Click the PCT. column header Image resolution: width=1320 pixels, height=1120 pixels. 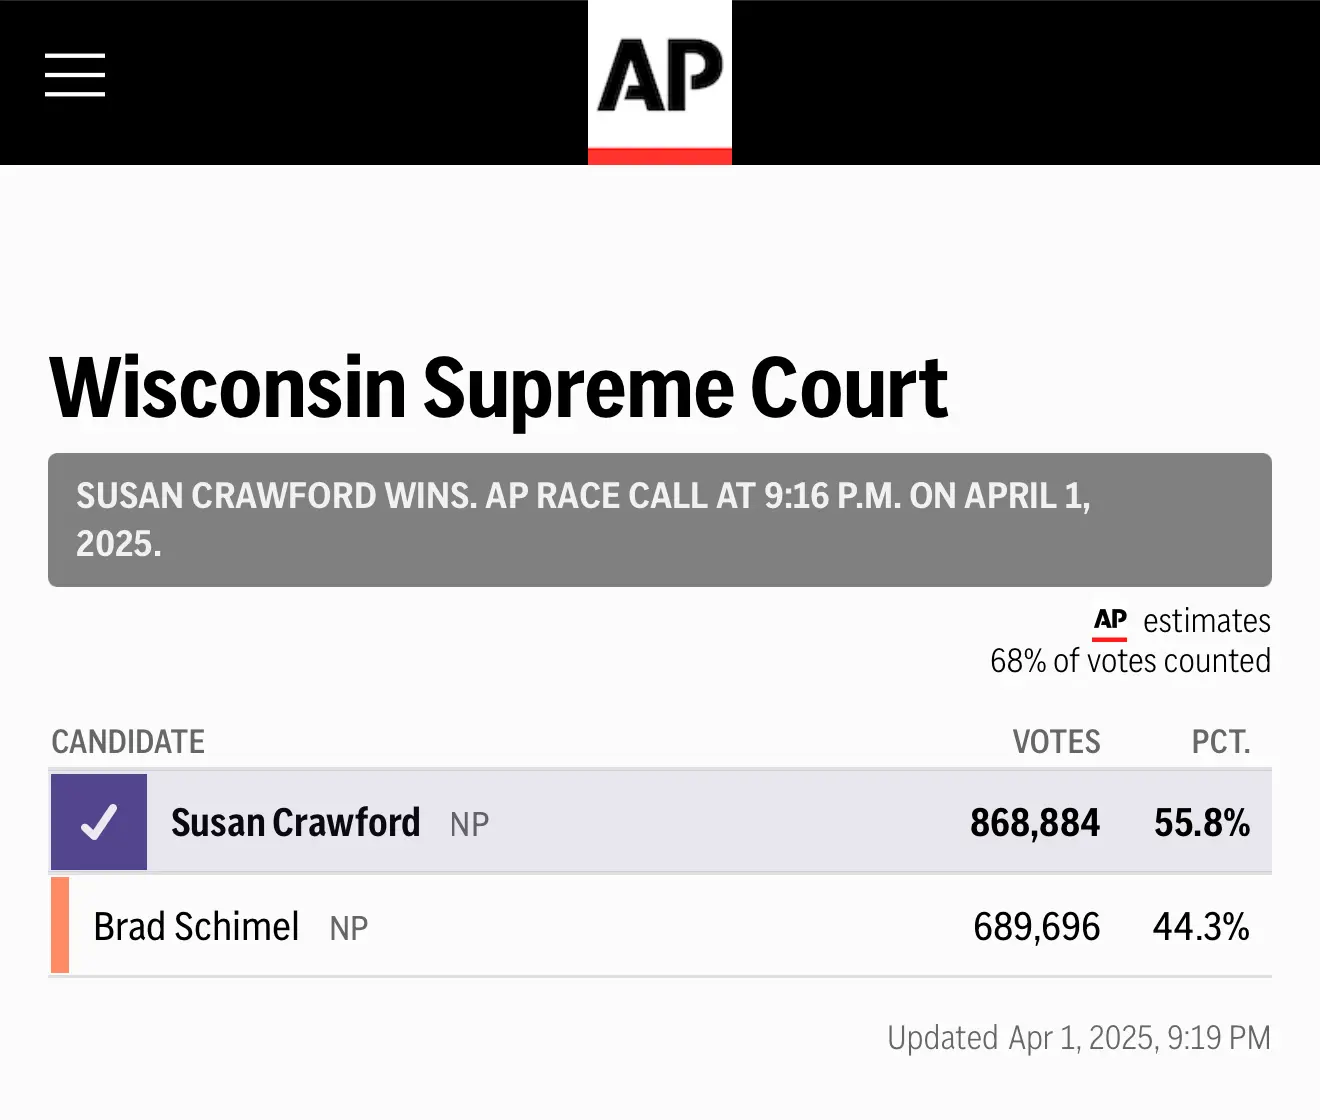(1220, 742)
